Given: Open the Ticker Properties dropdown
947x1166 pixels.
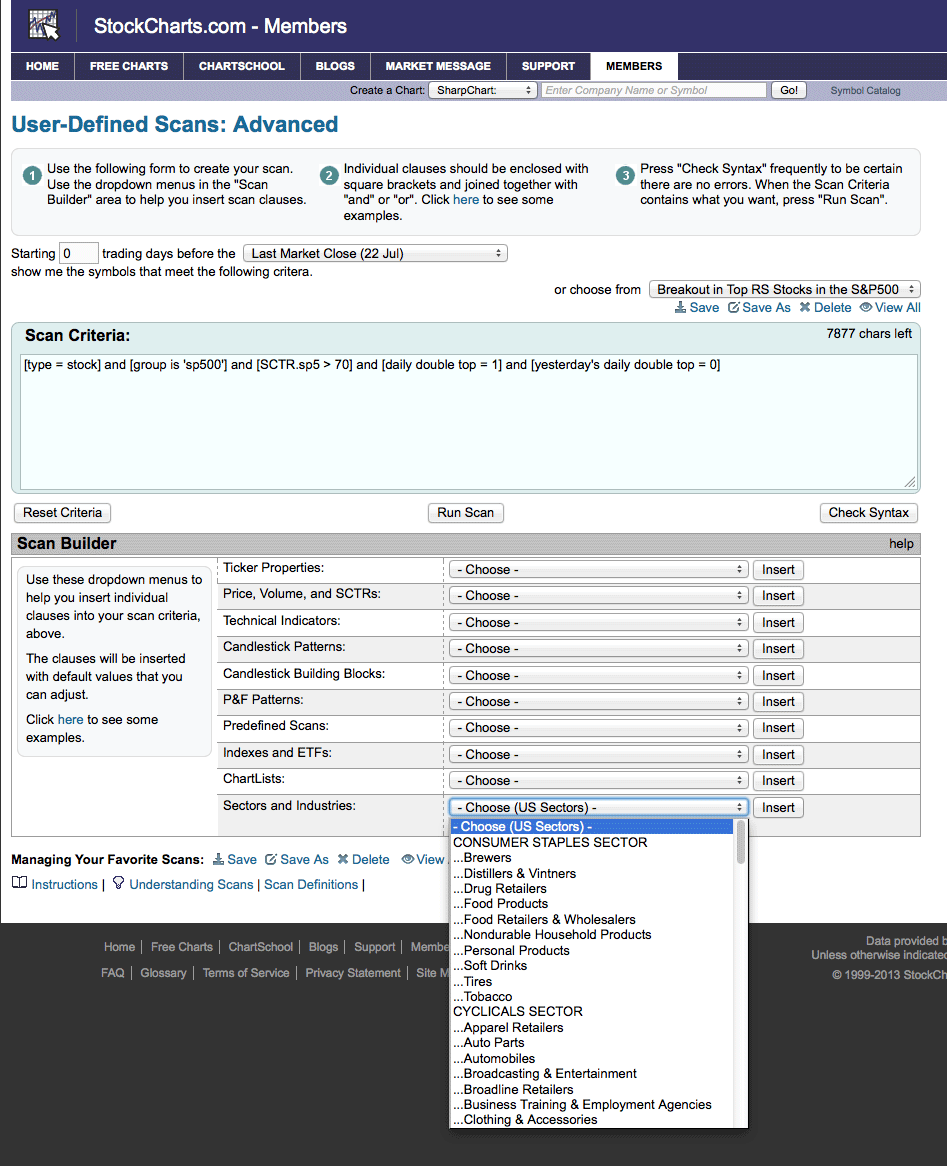Looking at the screenshot, I should [x=597, y=570].
